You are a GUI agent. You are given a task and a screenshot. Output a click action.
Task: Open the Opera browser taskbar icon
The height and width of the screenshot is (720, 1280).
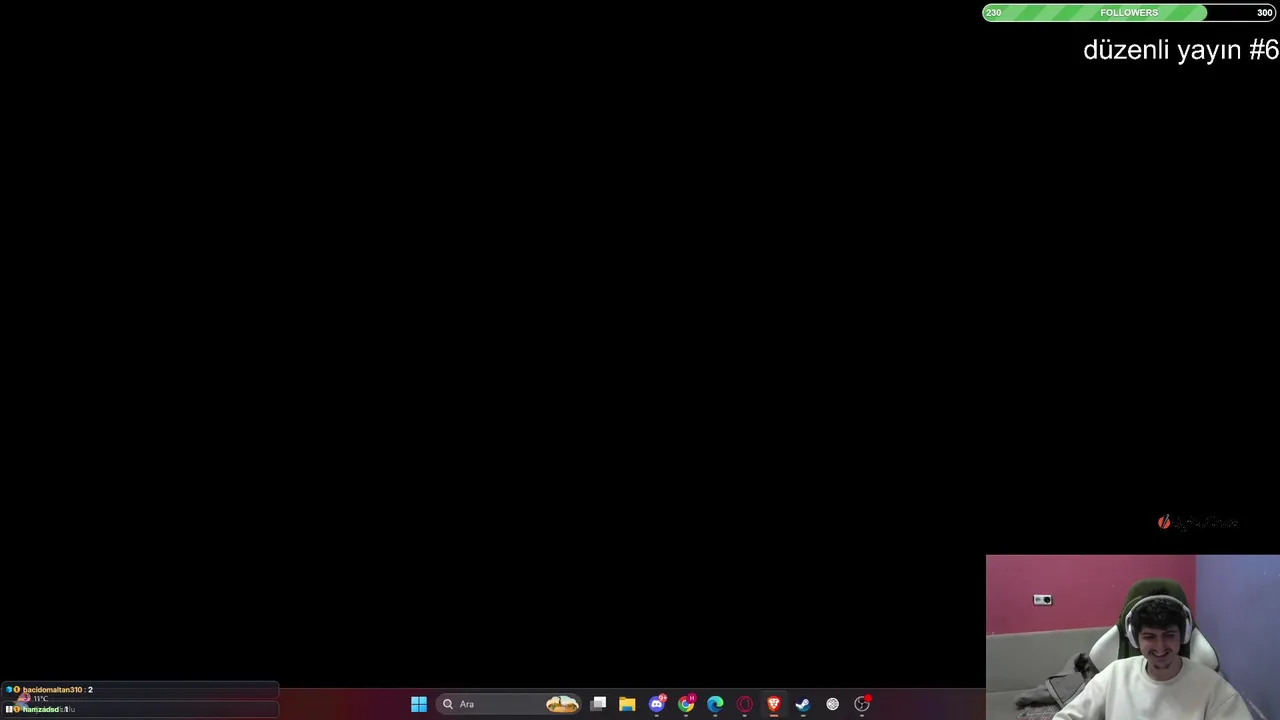tap(744, 704)
